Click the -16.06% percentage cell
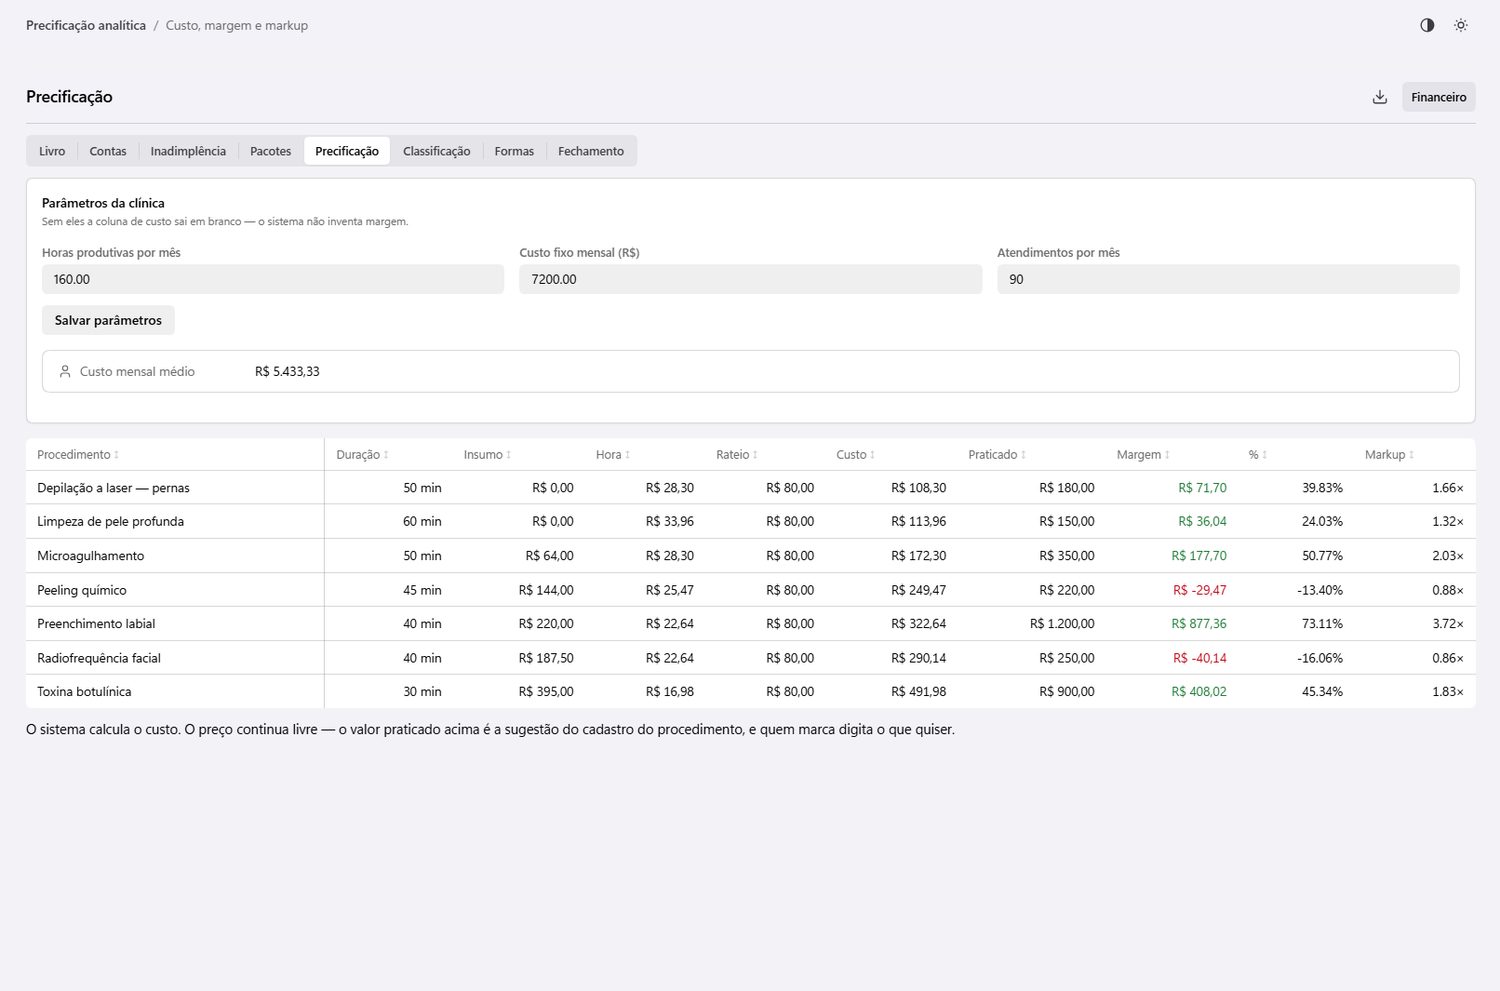The image size is (1500, 991). point(1320,658)
